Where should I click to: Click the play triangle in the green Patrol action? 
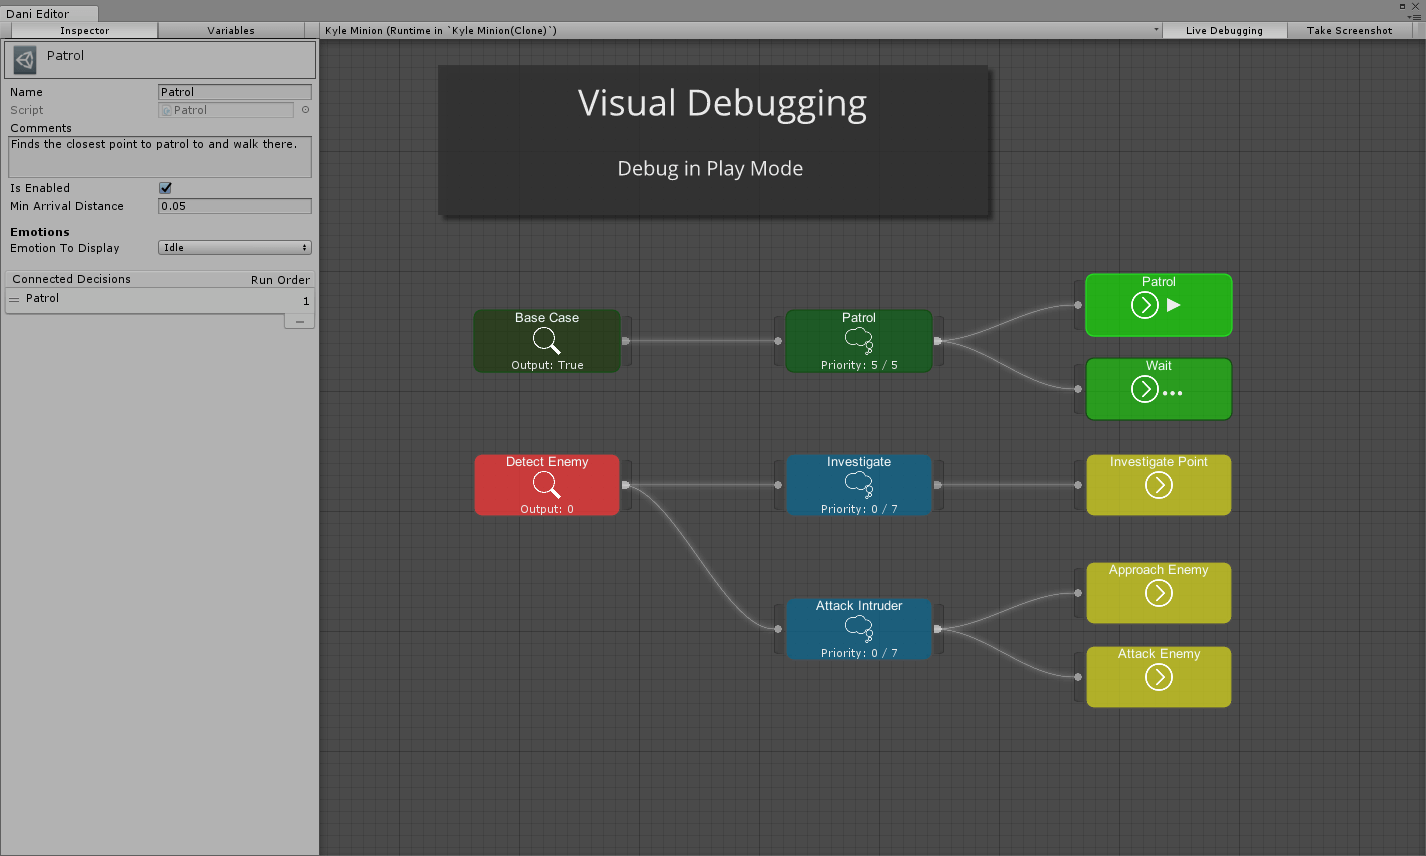coord(1174,305)
